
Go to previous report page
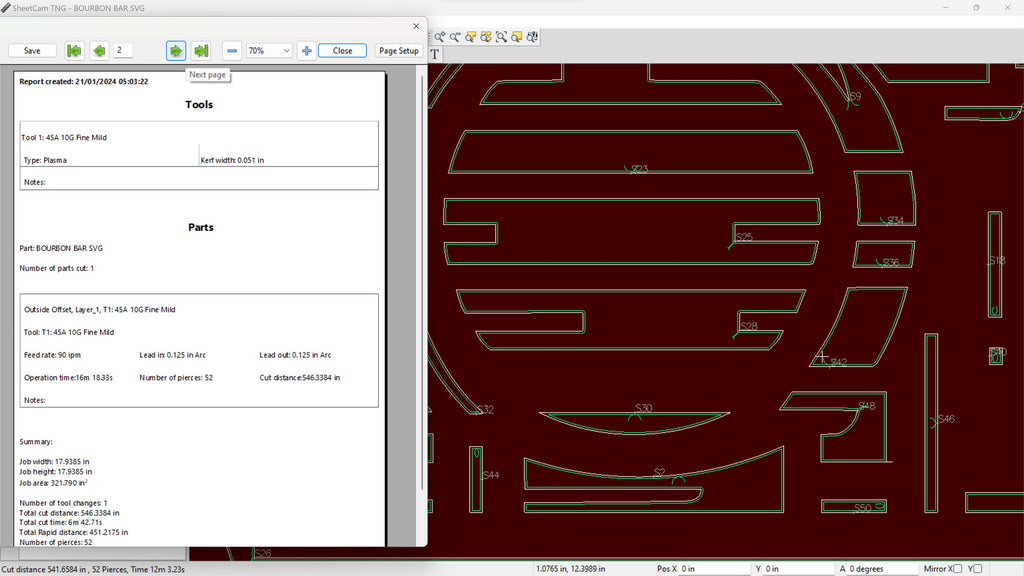pyautogui.click(x=99, y=50)
